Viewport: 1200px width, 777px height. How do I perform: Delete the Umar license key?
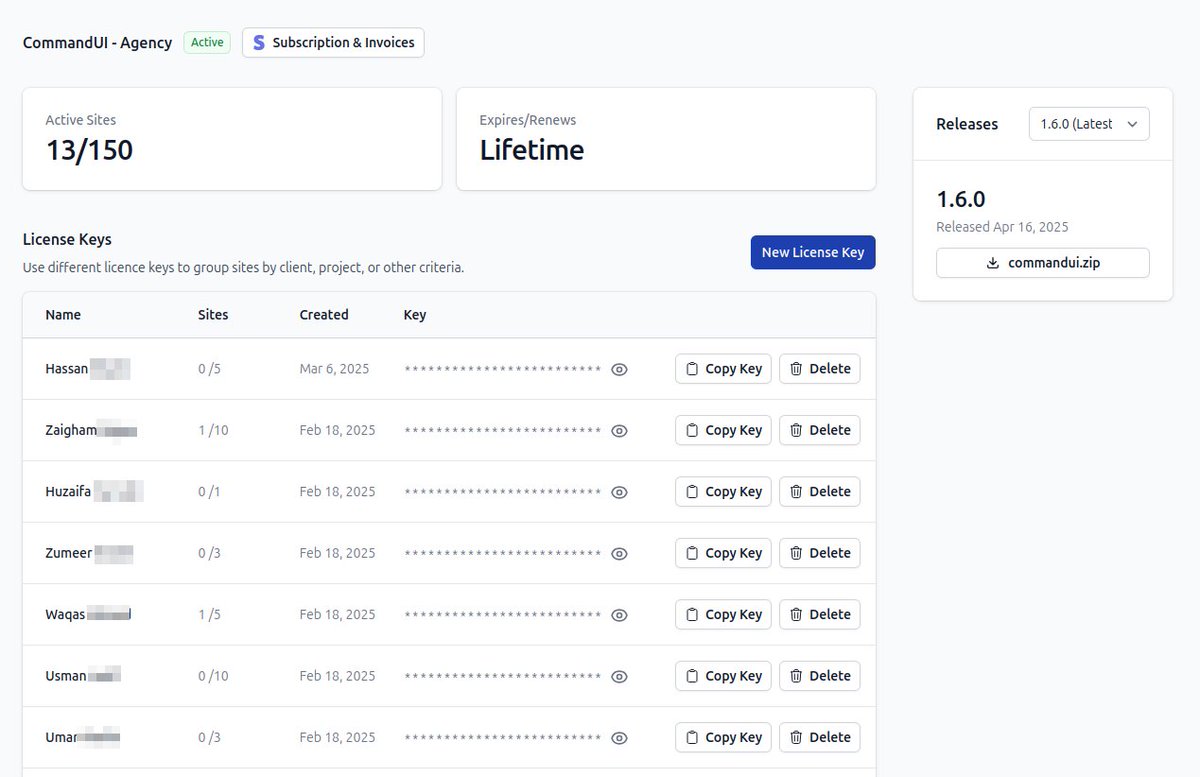point(819,737)
